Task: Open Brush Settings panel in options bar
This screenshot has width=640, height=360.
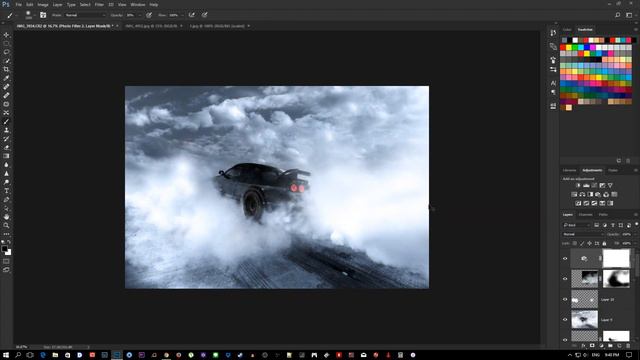Action: pos(43,15)
